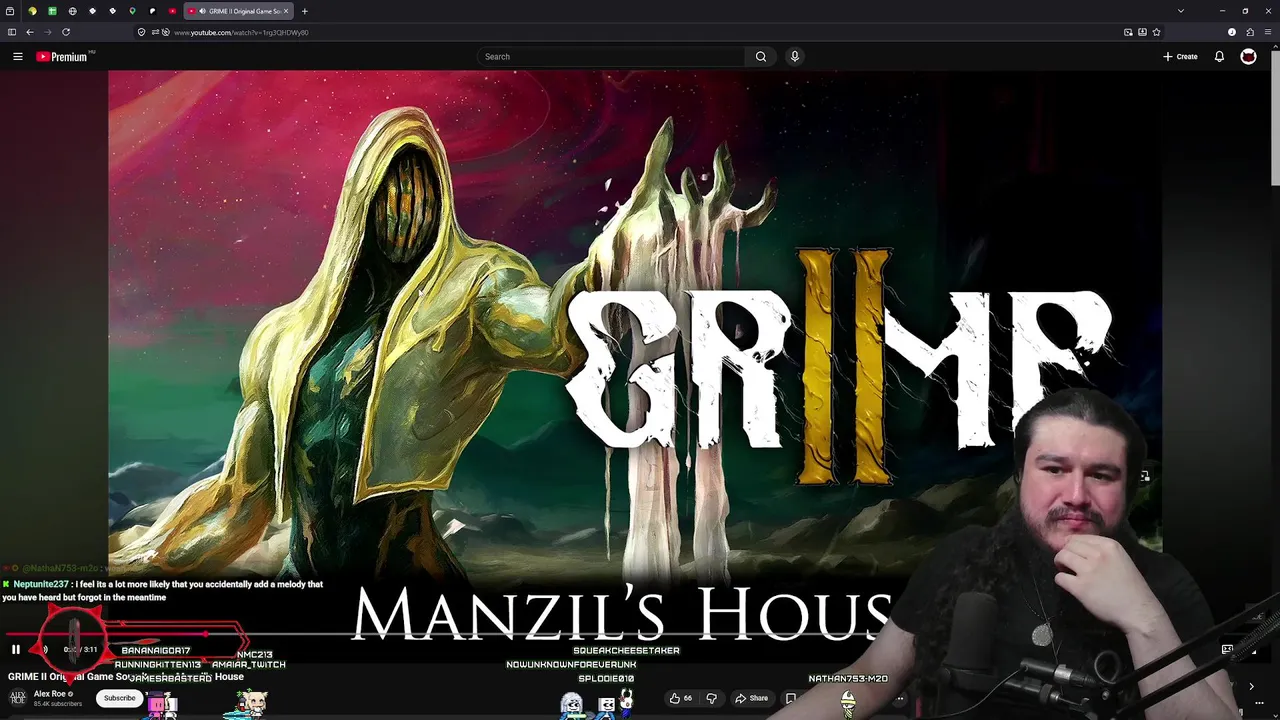Switch to the pinned green spreadsheet tab

coord(52,11)
